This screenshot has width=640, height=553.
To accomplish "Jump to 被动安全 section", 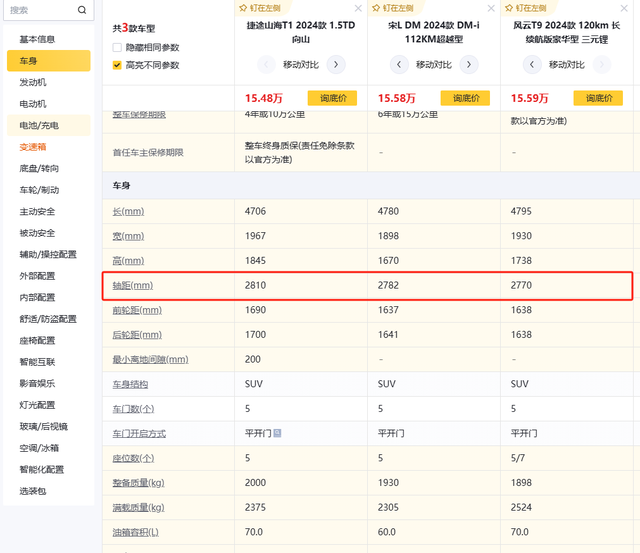I will point(37,233).
